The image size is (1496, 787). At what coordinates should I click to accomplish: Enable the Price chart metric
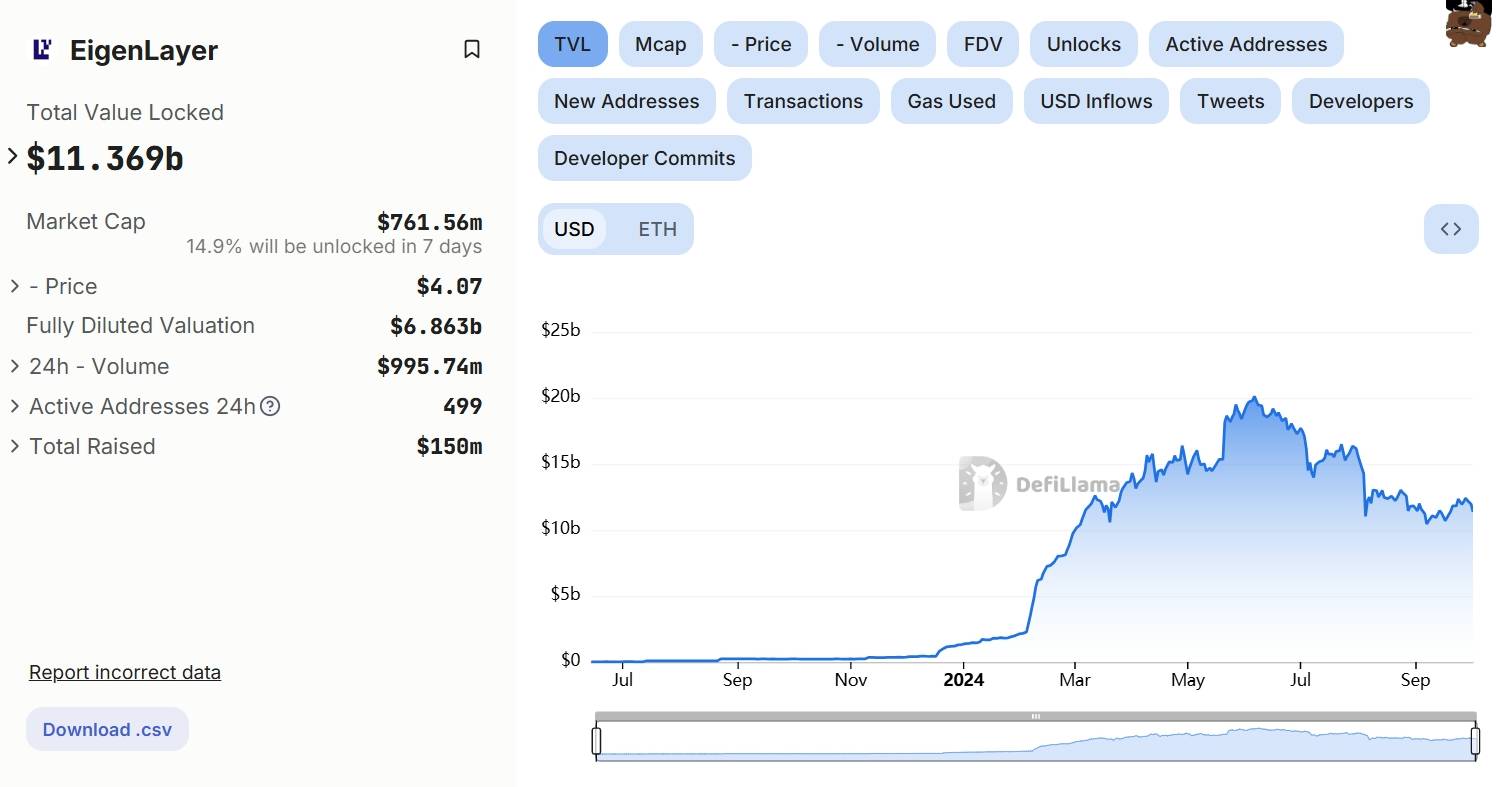761,44
